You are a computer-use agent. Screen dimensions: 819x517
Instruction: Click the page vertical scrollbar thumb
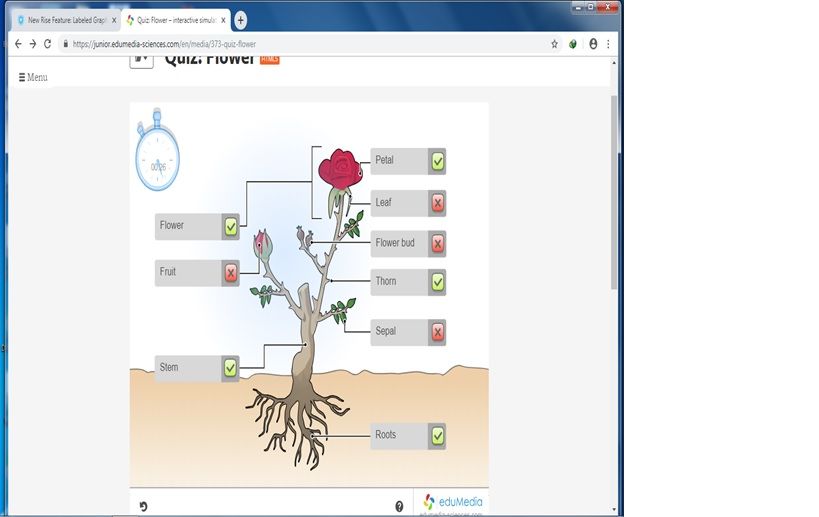pyautogui.click(x=614, y=192)
